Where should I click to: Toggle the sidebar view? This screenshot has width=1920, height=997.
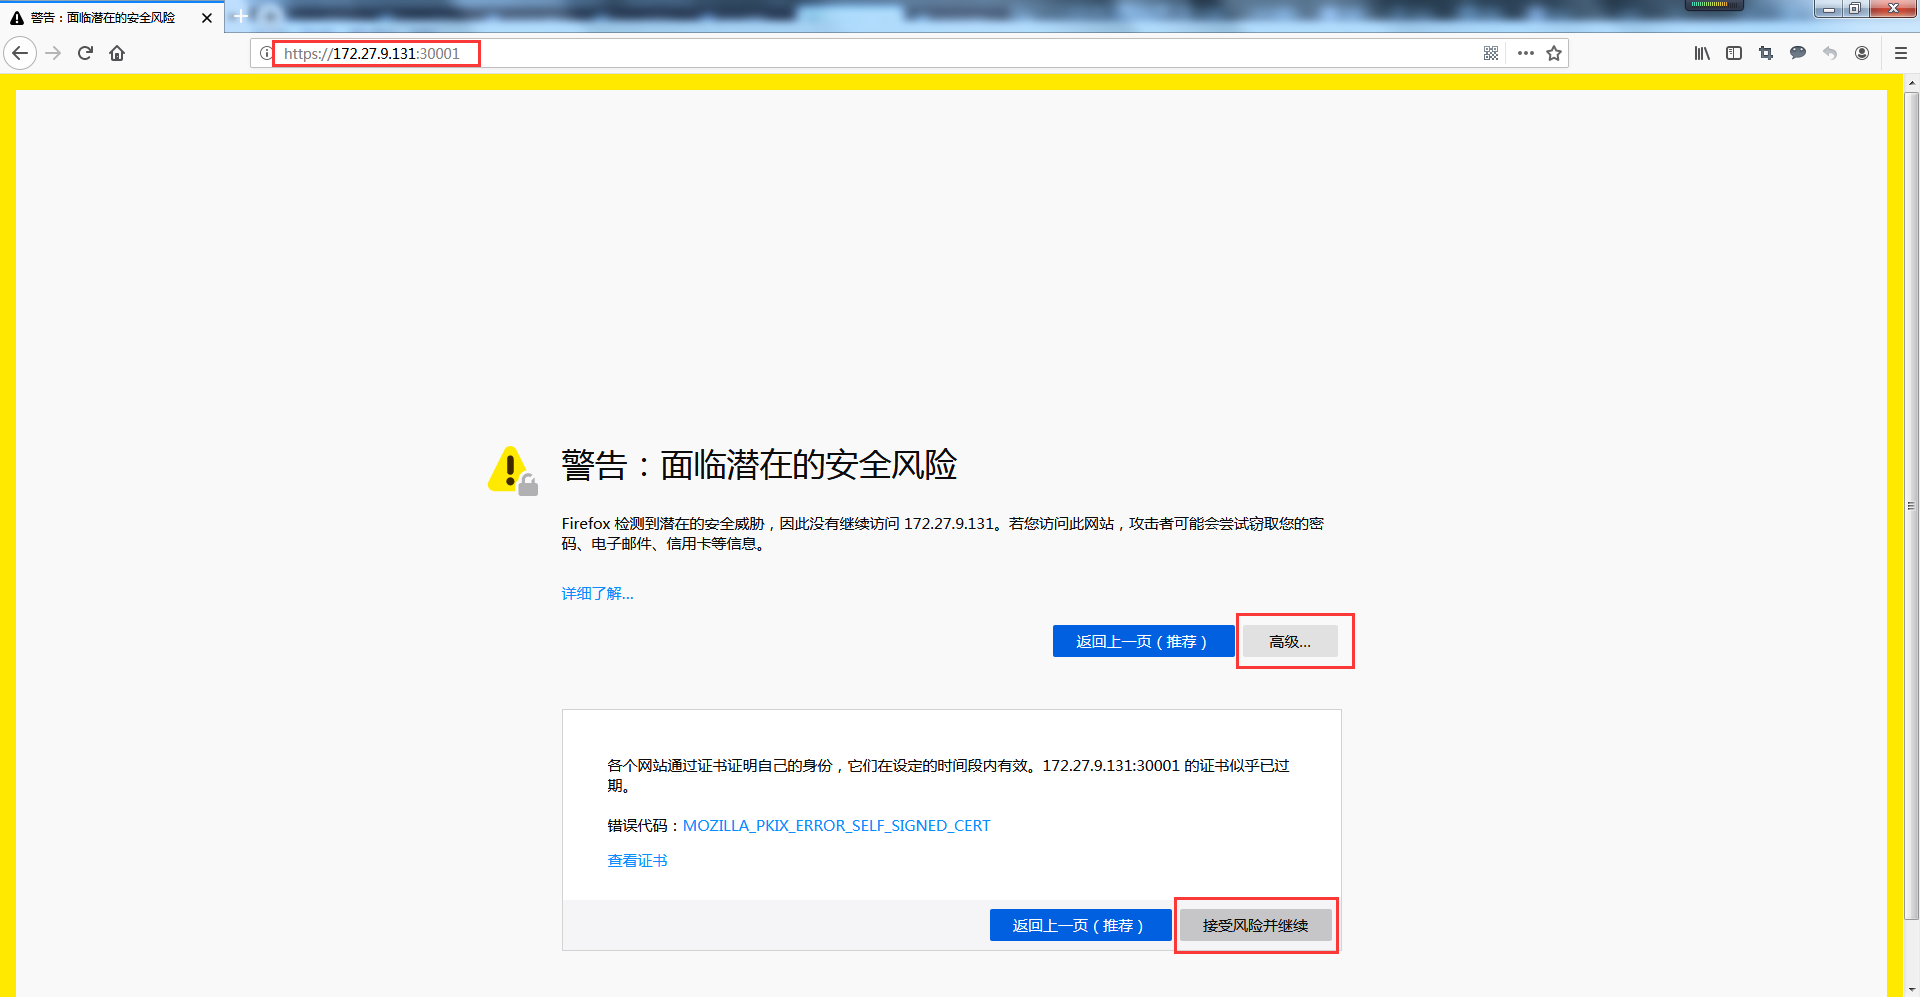(x=1734, y=53)
